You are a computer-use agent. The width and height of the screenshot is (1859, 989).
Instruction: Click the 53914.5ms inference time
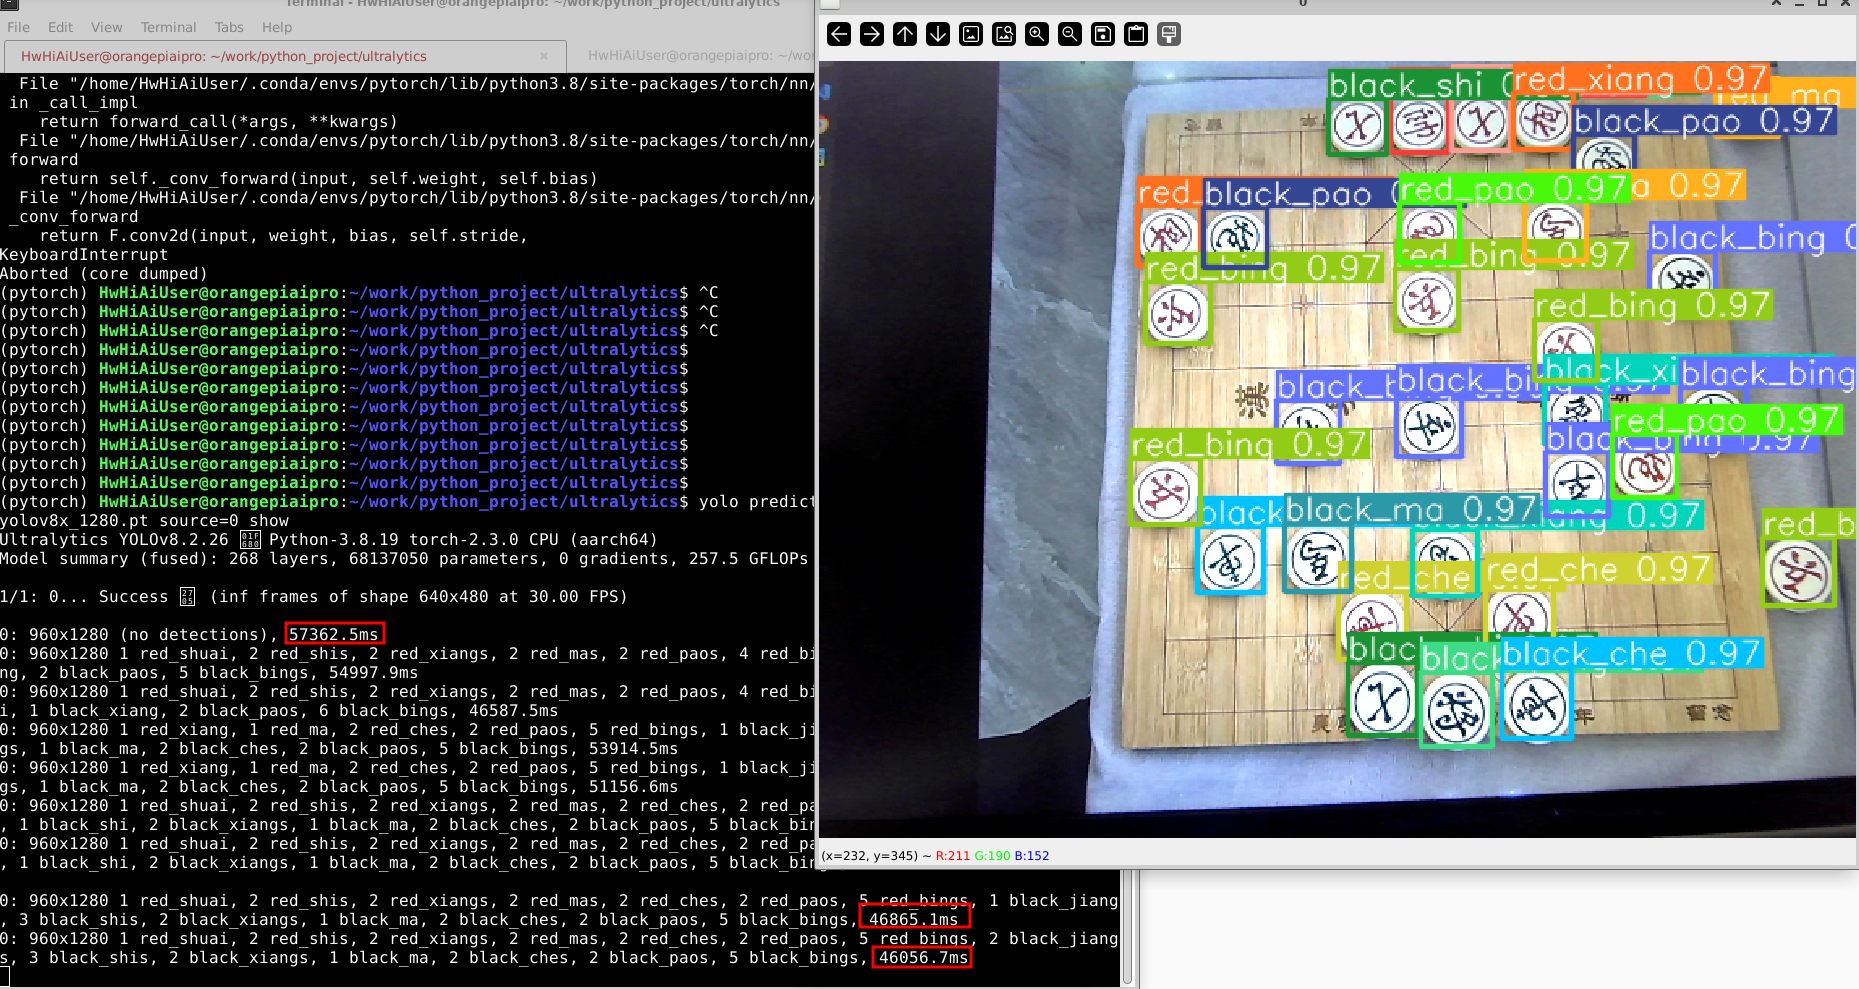click(633, 748)
